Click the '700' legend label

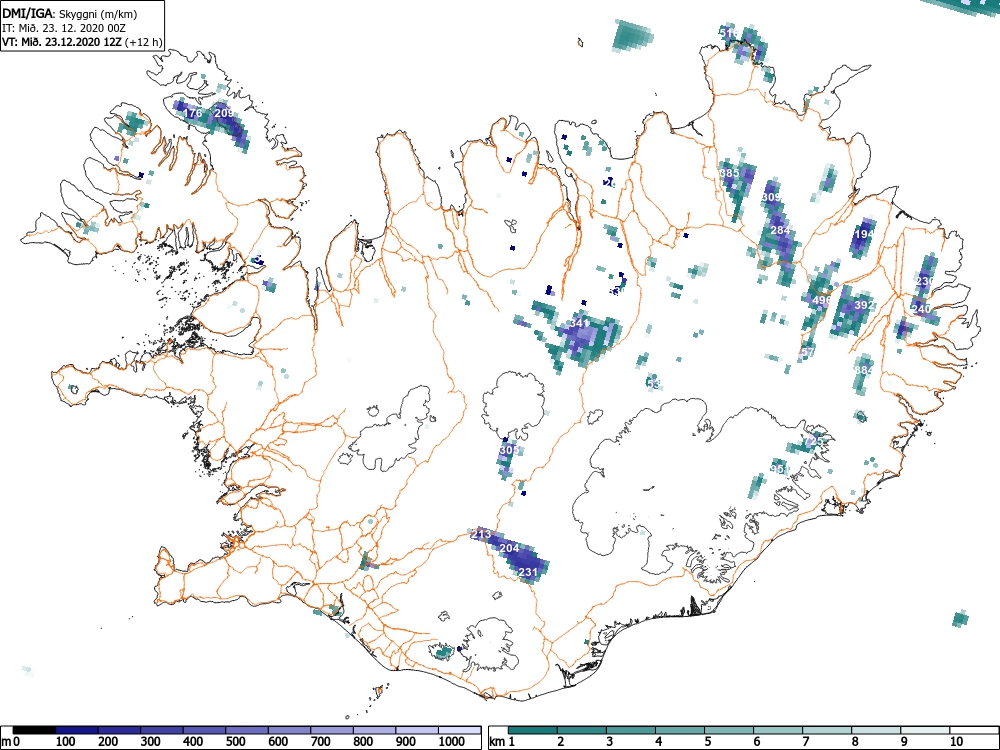pyautogui.click(x=321, y=742)
